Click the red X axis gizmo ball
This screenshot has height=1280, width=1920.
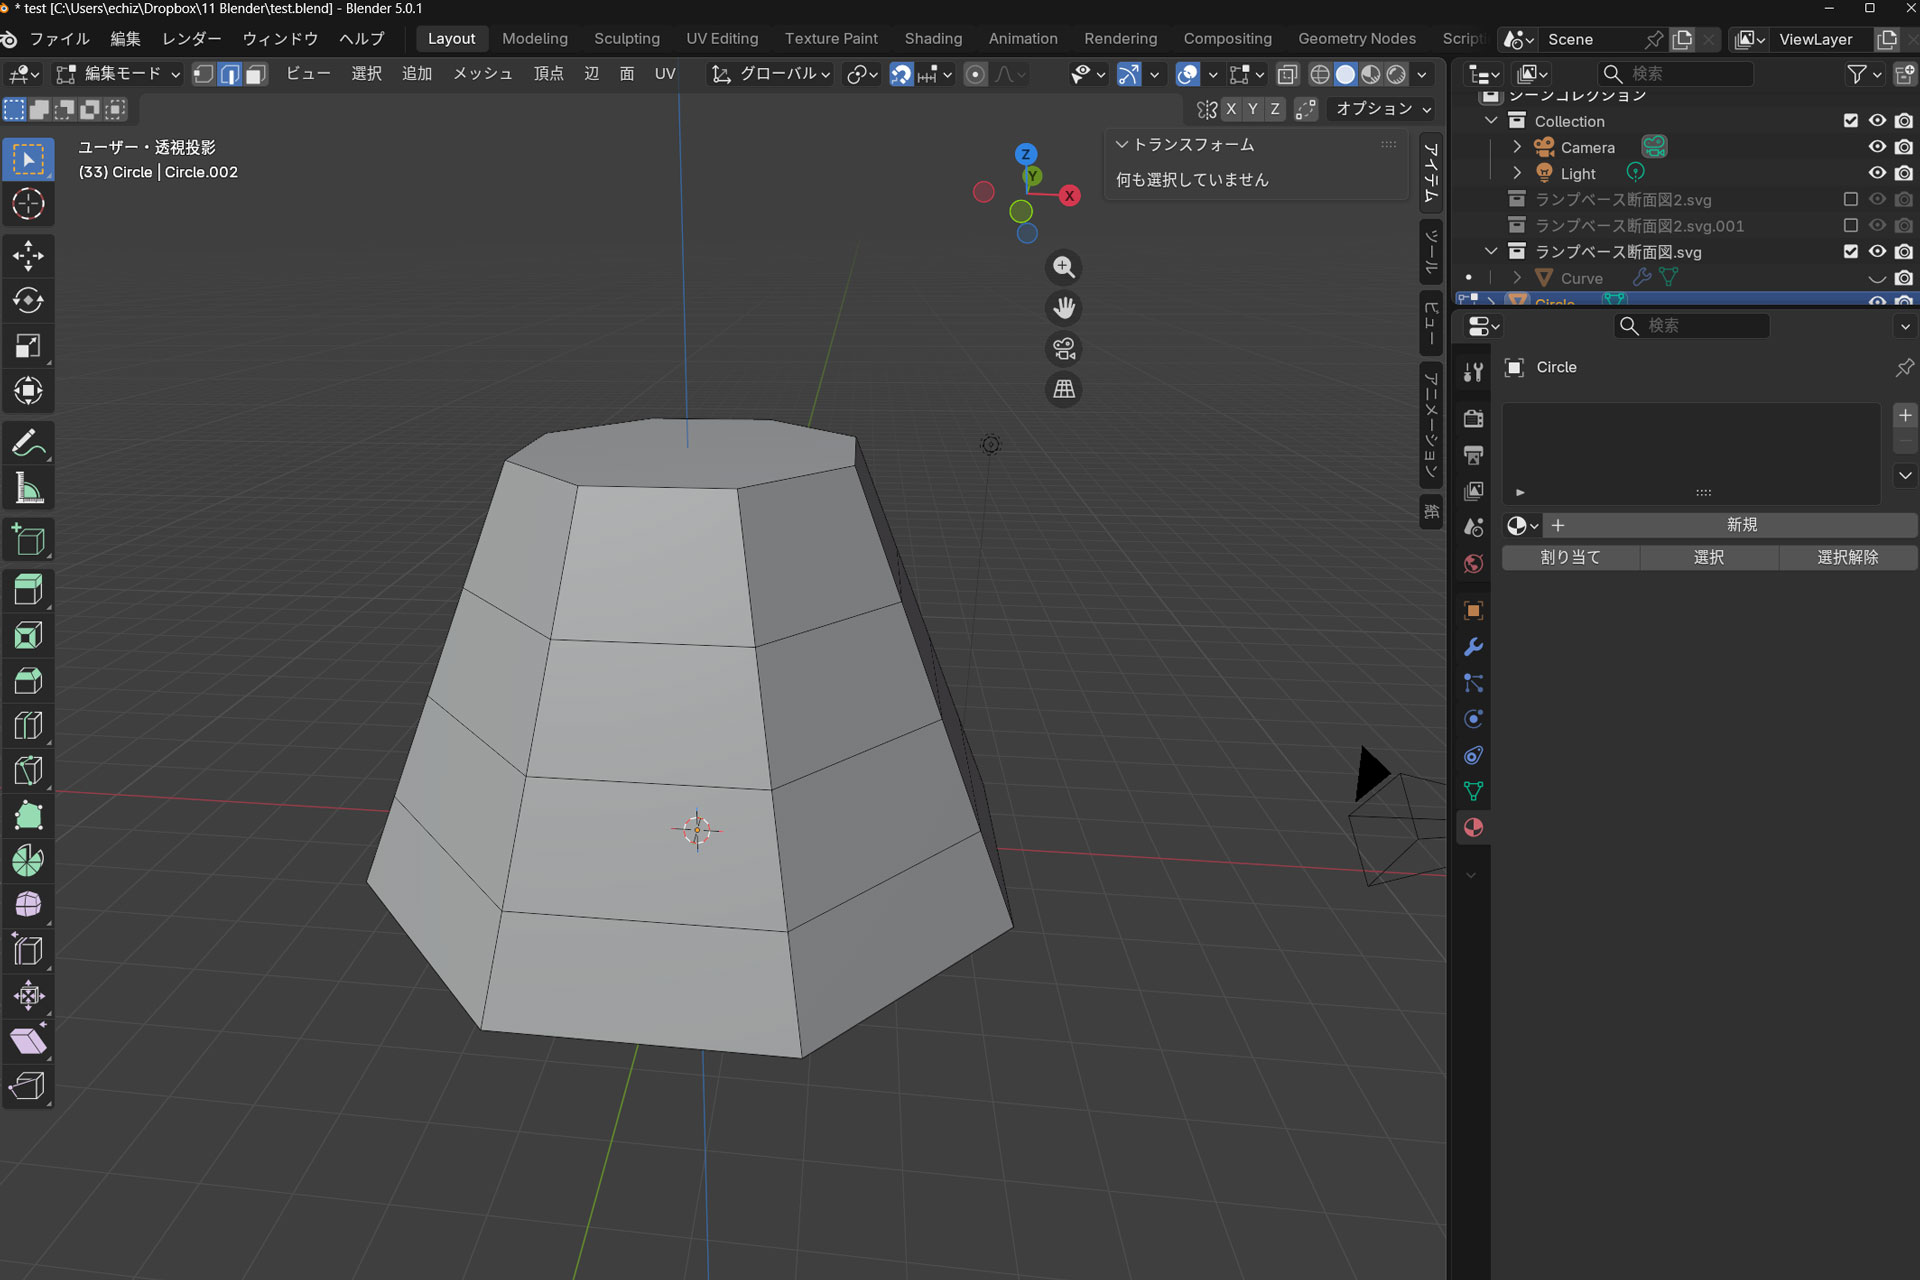[x=1069, y=195]
